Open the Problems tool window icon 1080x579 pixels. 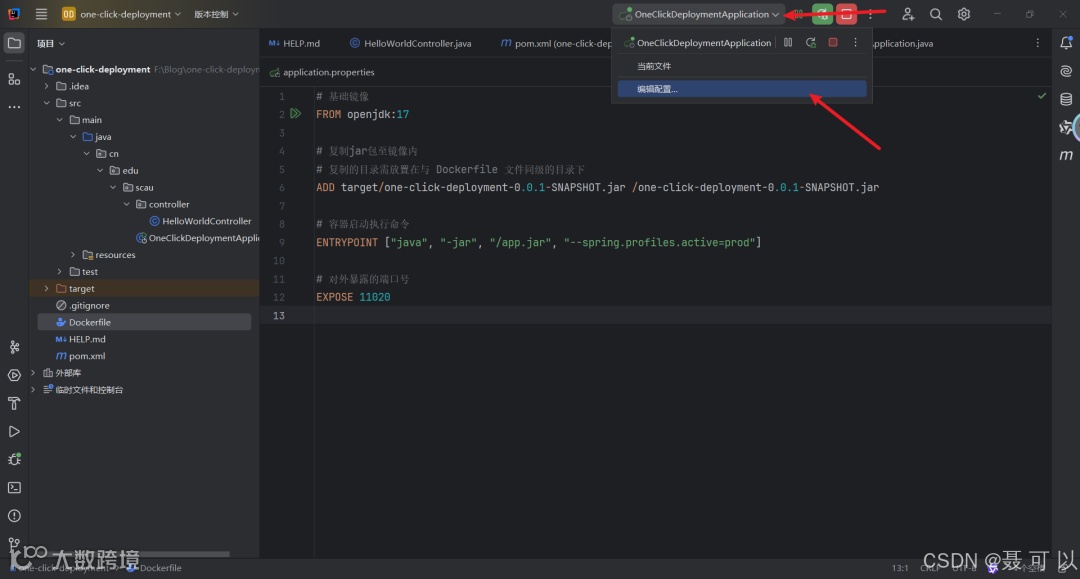[14, 516]
